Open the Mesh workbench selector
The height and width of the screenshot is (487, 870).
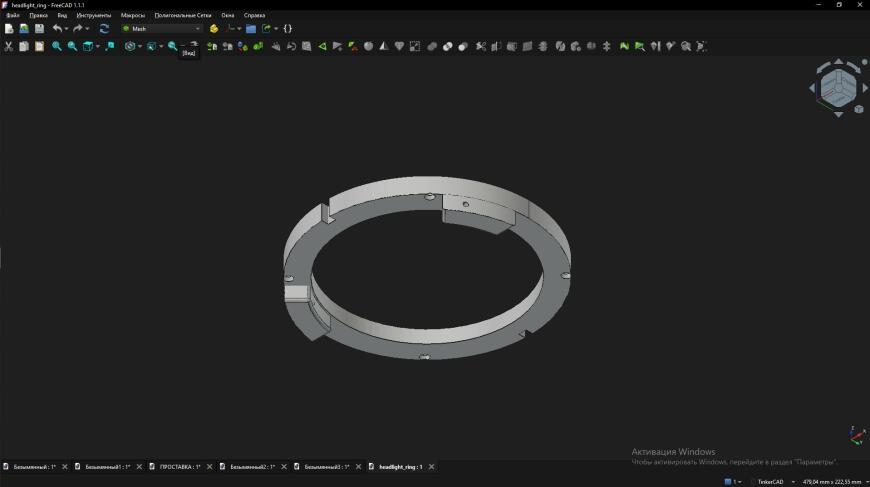click(x=161, y=28)
